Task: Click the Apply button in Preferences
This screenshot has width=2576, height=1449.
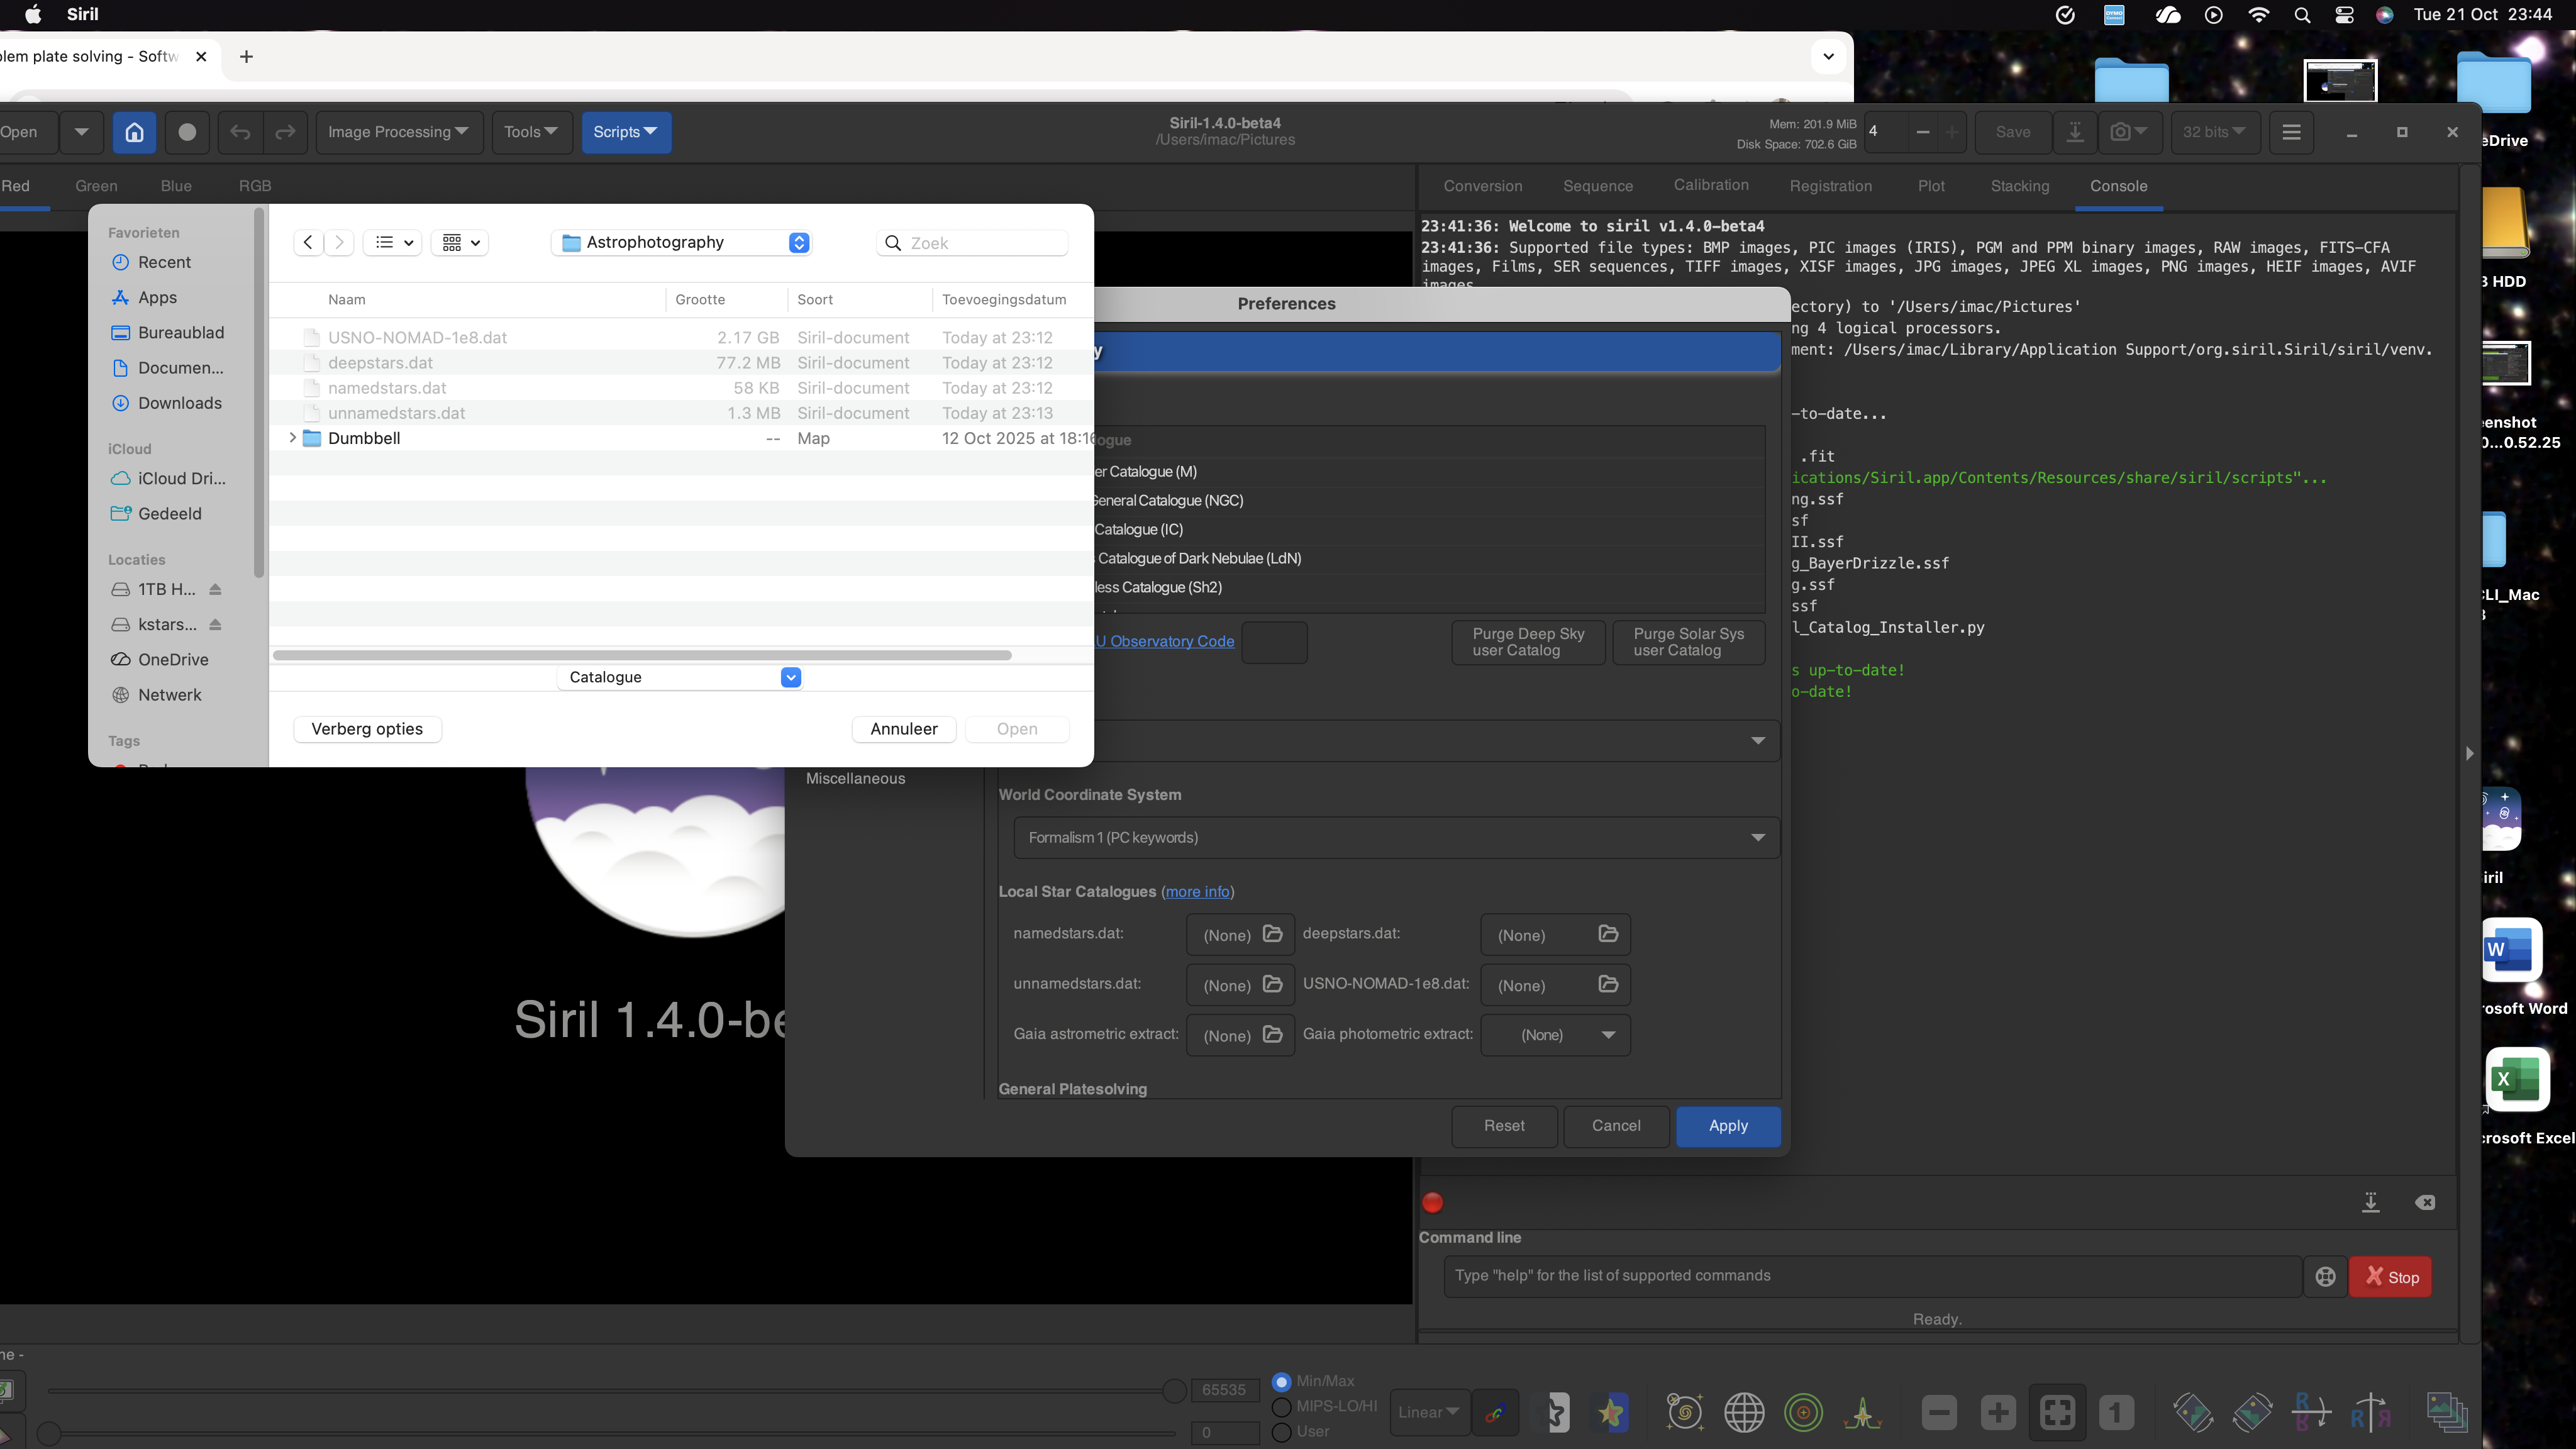Action: [x=1727, y=1126]
